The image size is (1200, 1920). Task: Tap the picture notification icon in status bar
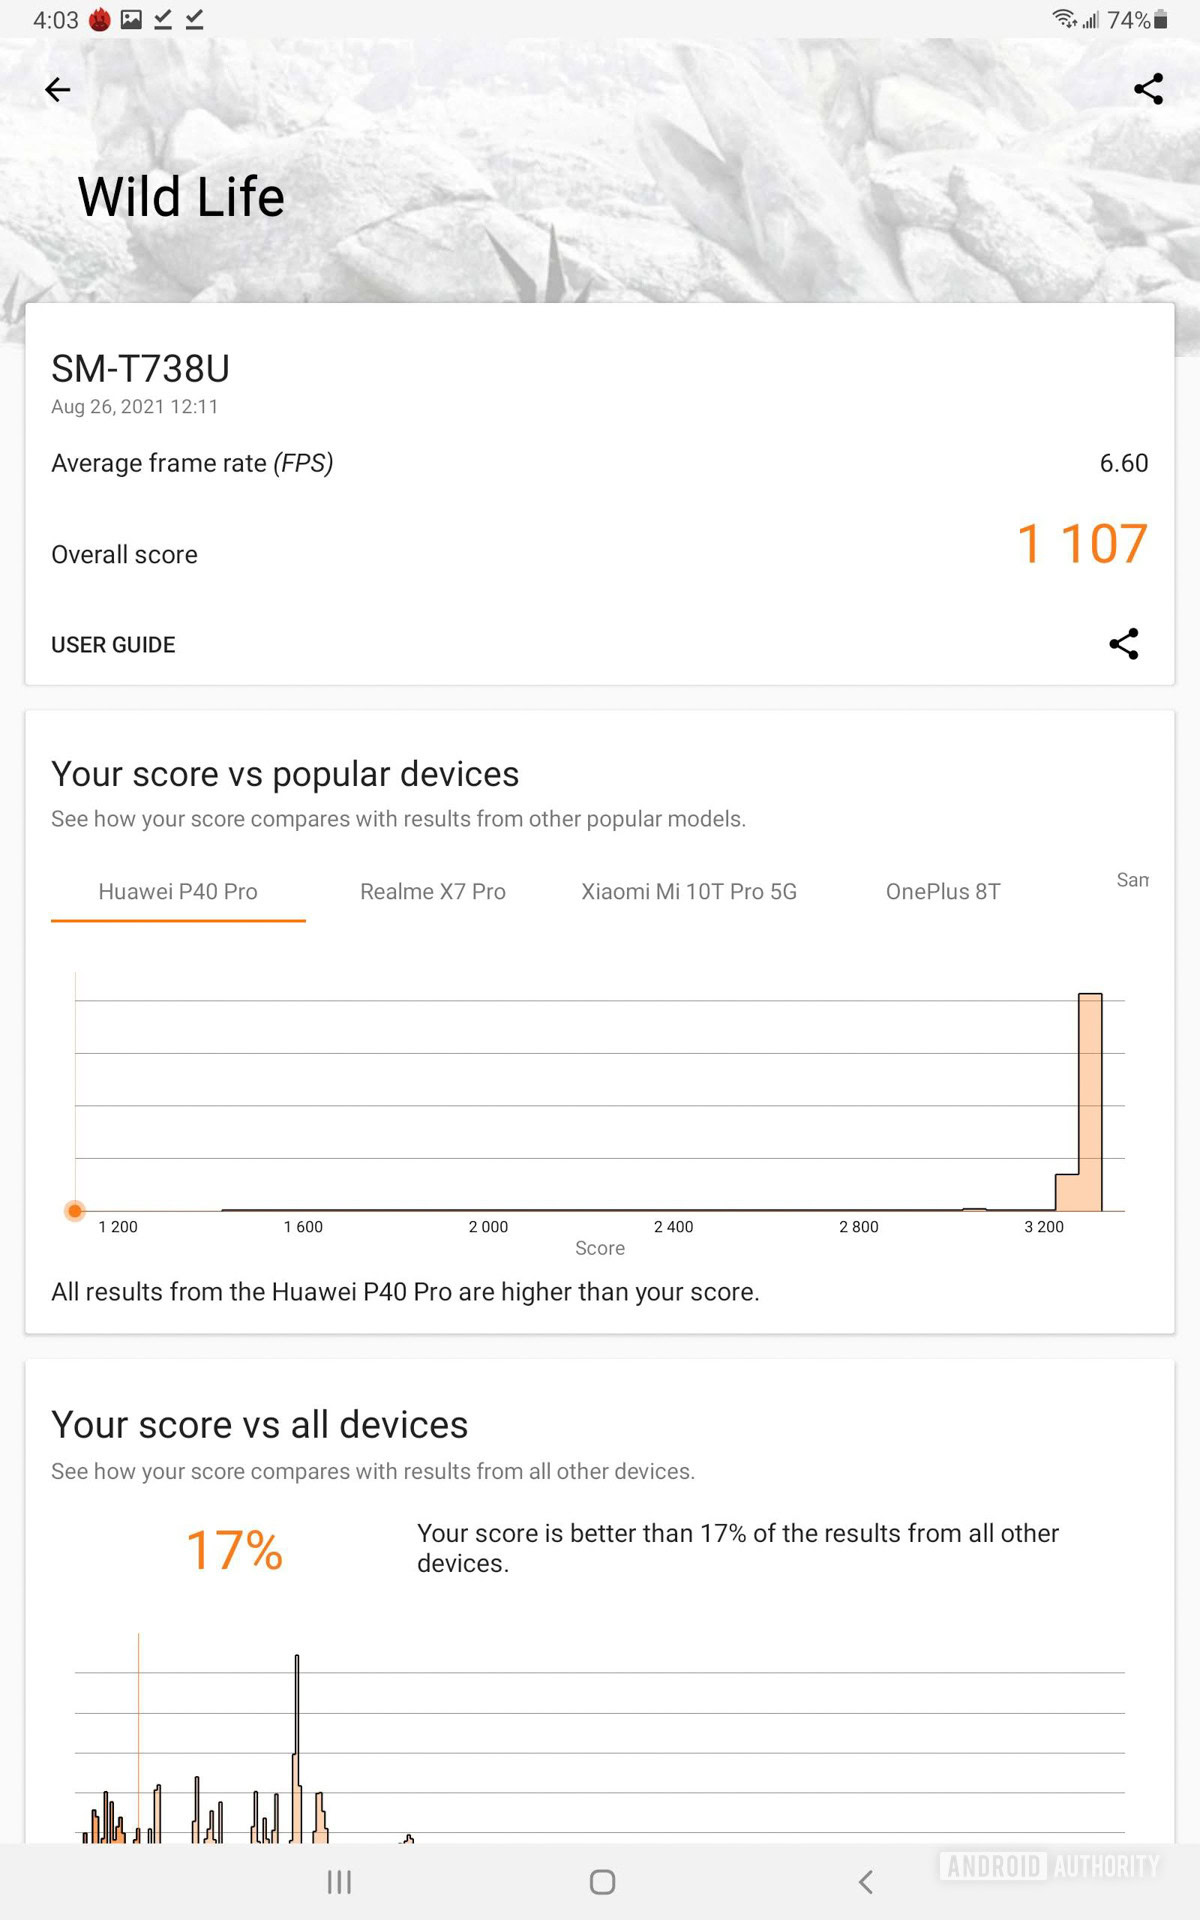click(x=131, y=20)
